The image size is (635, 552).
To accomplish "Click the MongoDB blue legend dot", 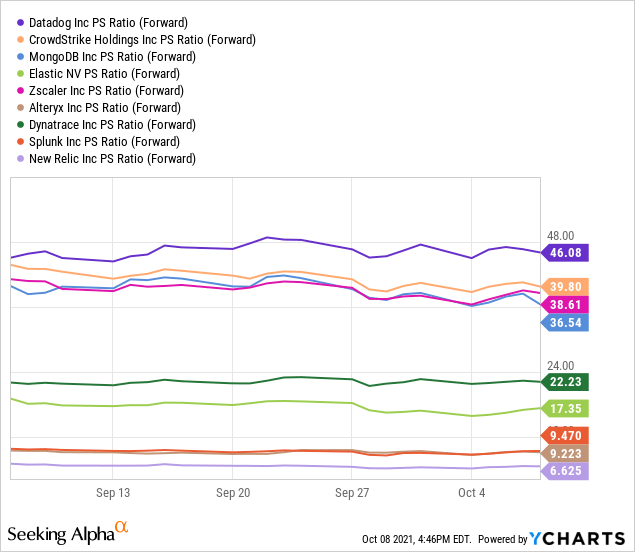I will [18, 56].
